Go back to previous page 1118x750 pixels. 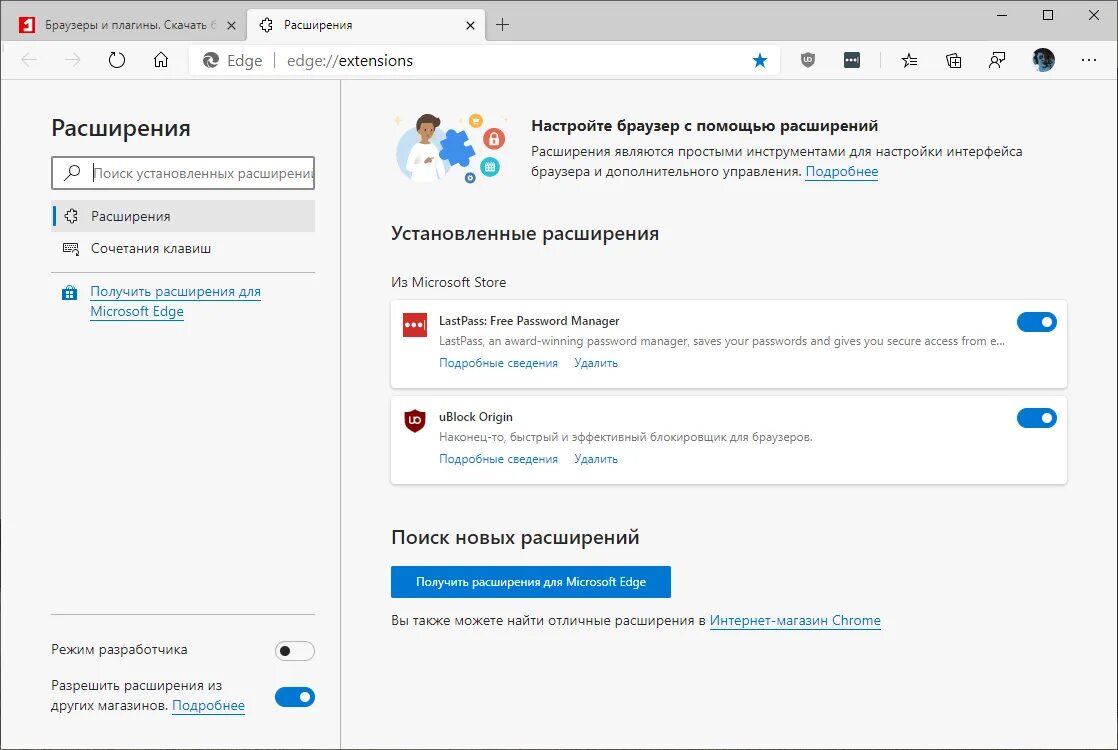click(x=29, y=61)
